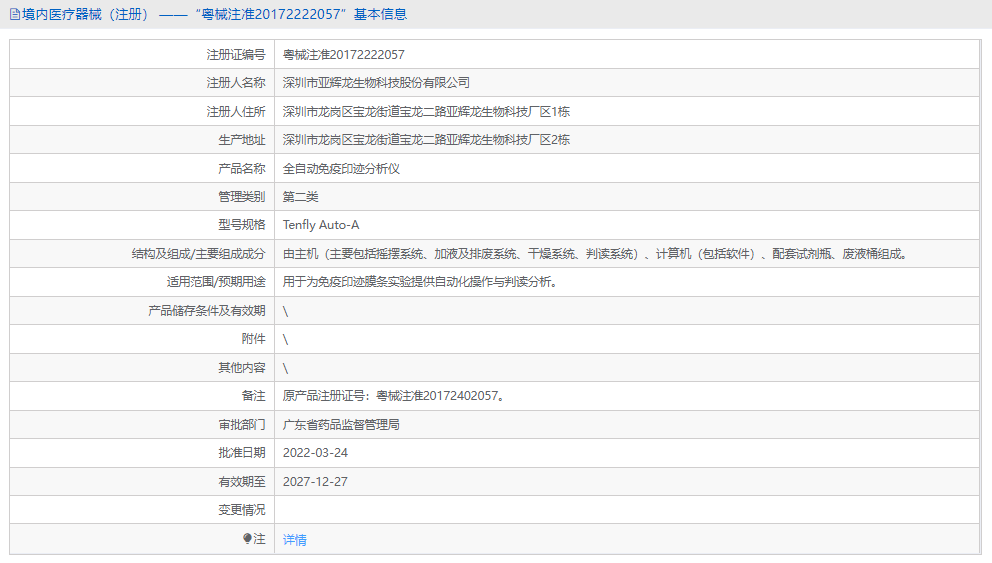Click the remark 原产品注册证号：粤械注准20172402057
Image resolution: width=992 pixels, height=563 pixels.
tap(394, 396)
